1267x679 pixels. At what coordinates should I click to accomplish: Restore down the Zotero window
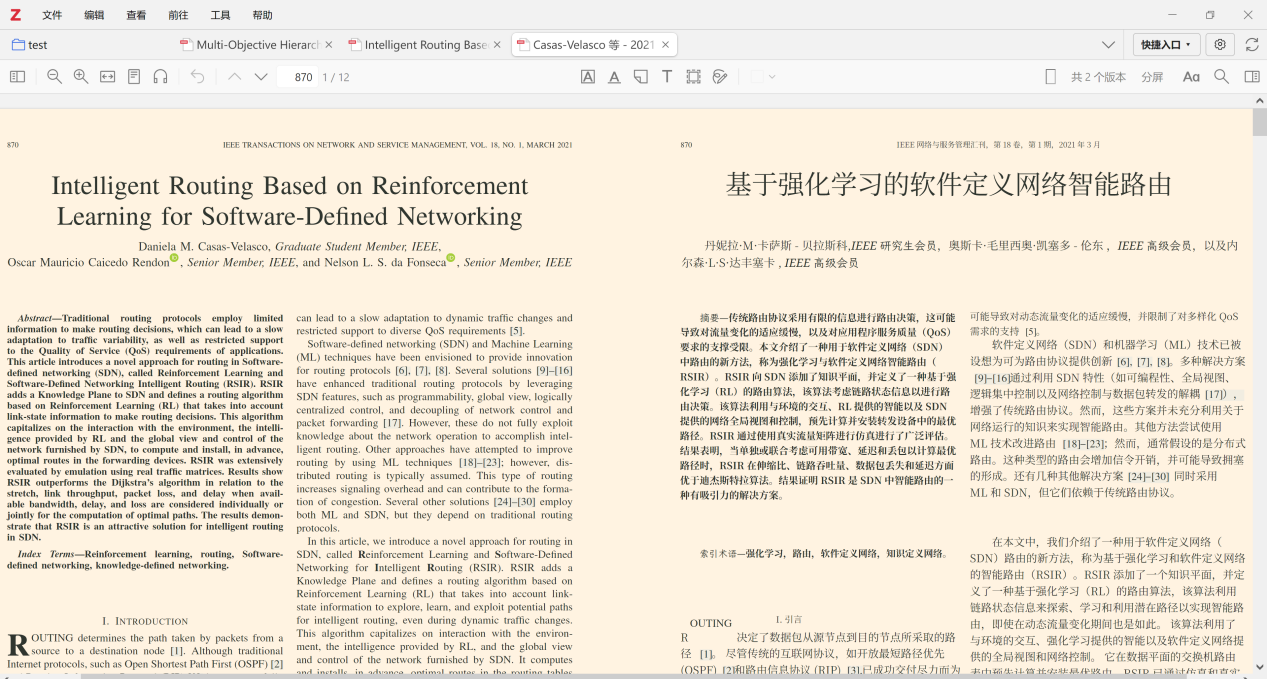[1210, 15]
